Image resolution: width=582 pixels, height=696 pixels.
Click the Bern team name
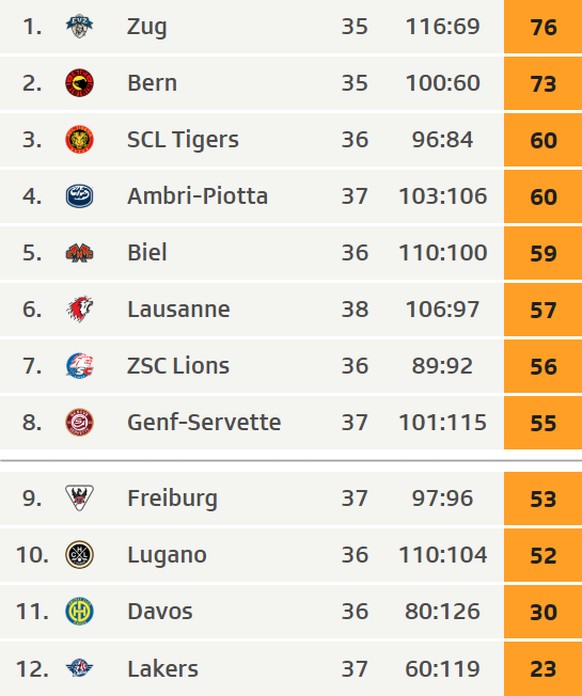pos(152,83)
